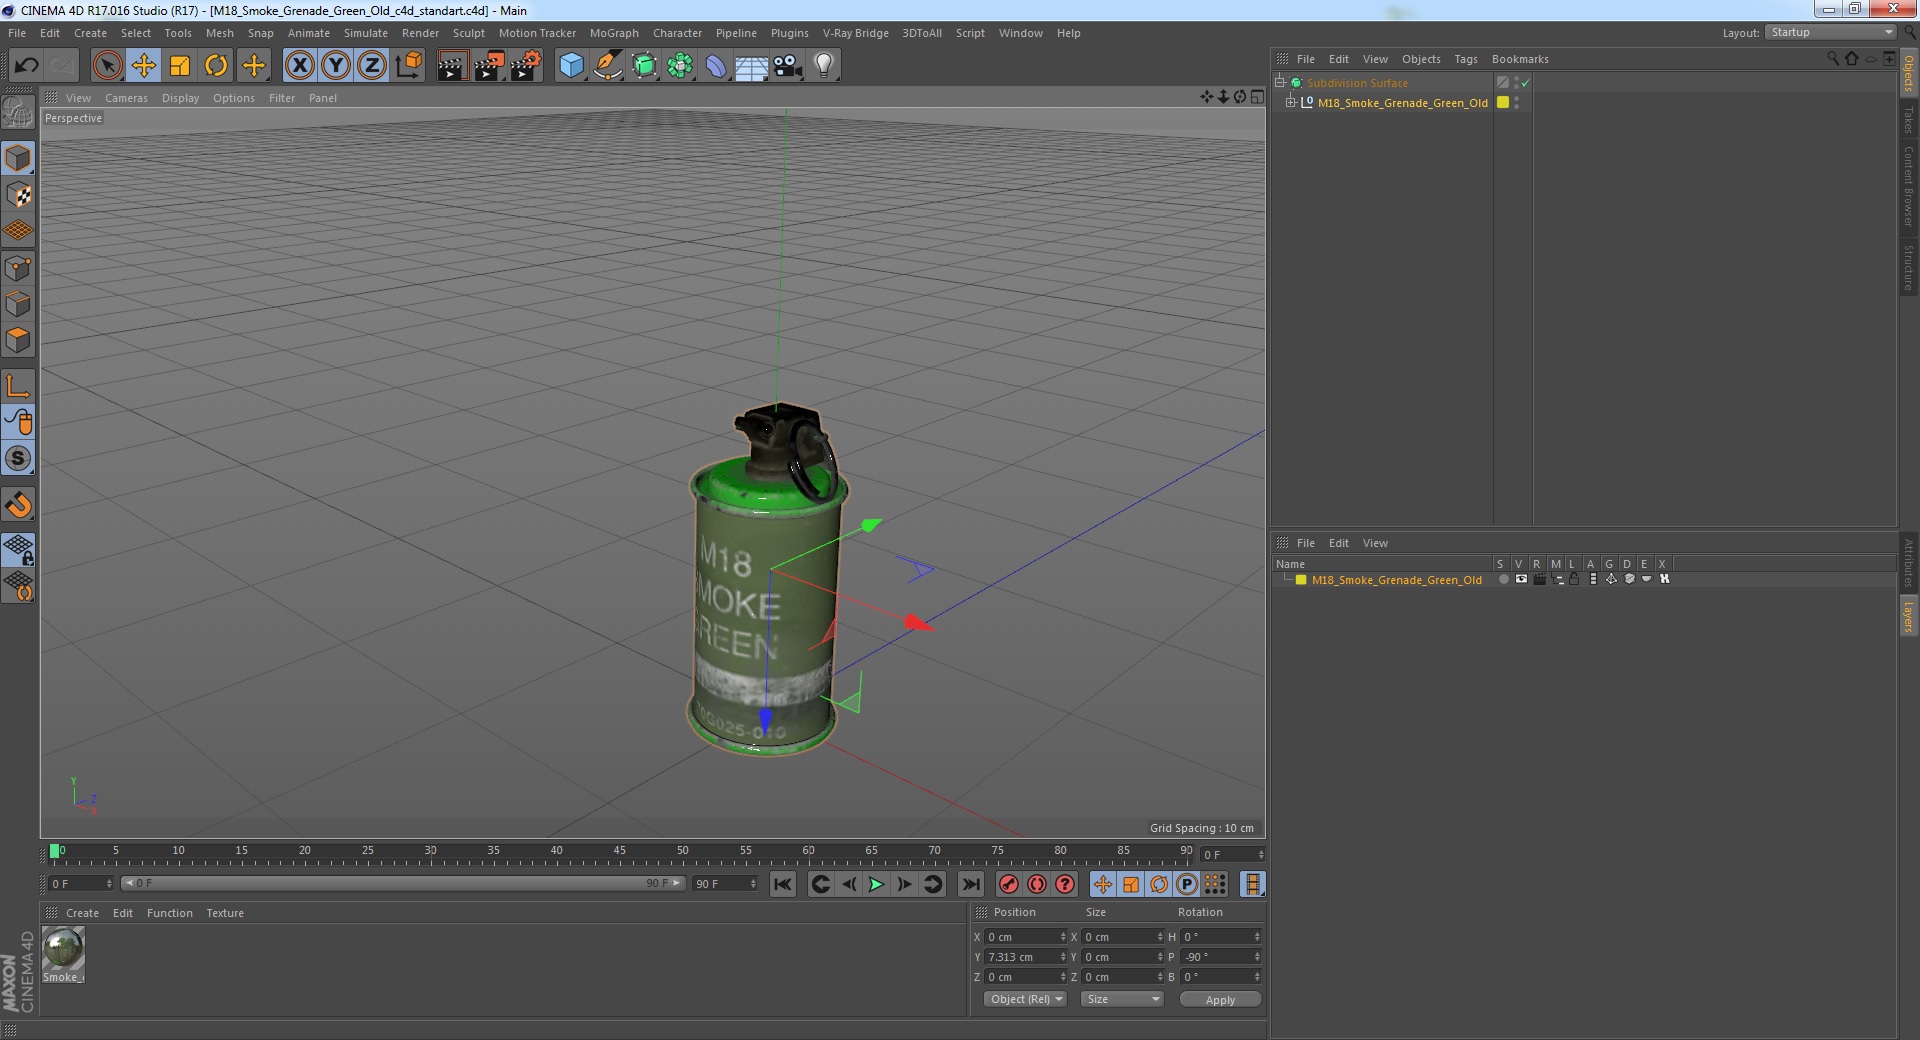Image resolution: width=1920 pixels, height=1040 pixels.
Task: Go to start of animation
Action: coord(783,884)
